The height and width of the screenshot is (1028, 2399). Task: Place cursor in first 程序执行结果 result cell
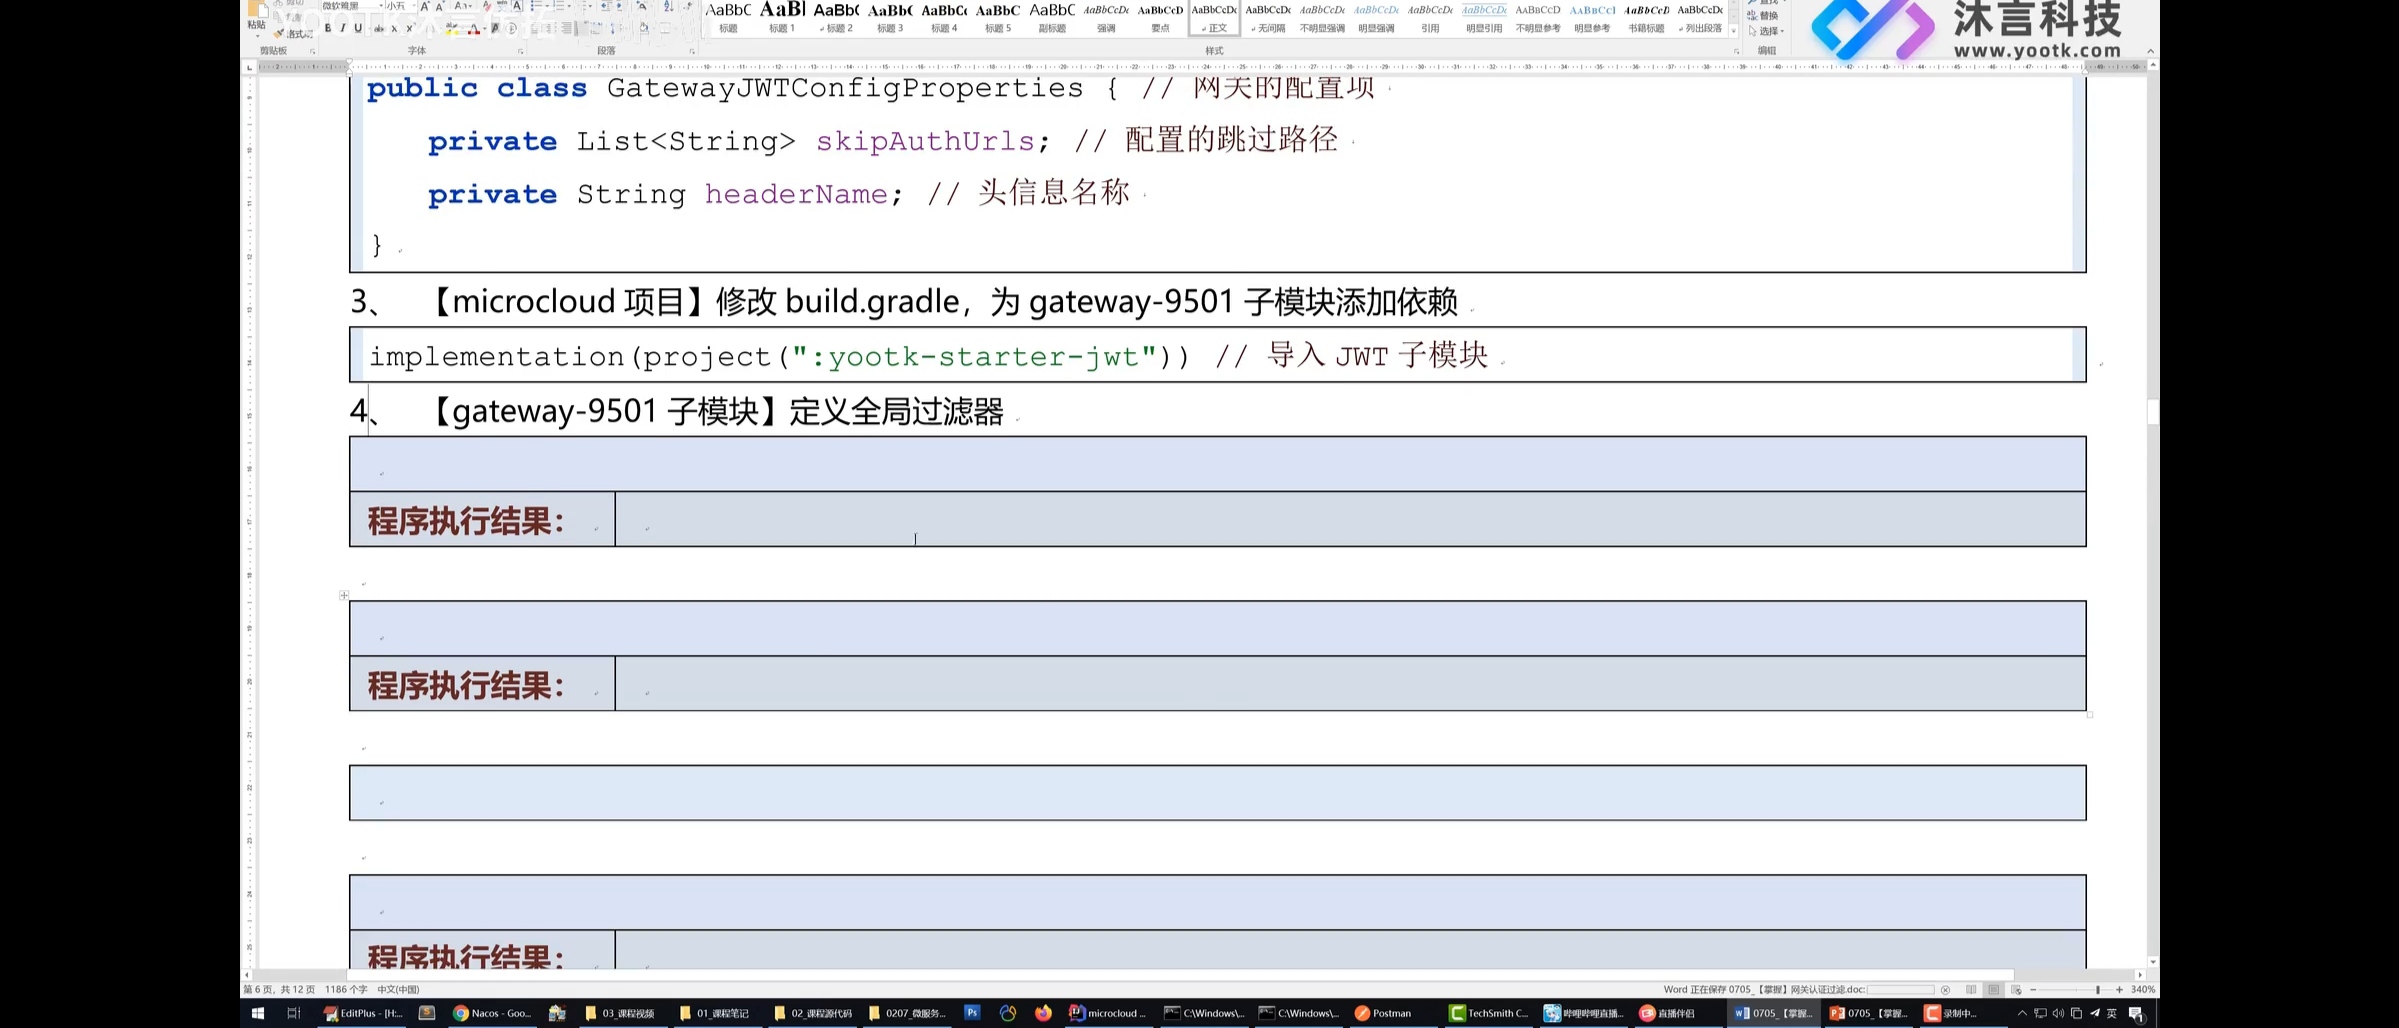[1350, 519]
